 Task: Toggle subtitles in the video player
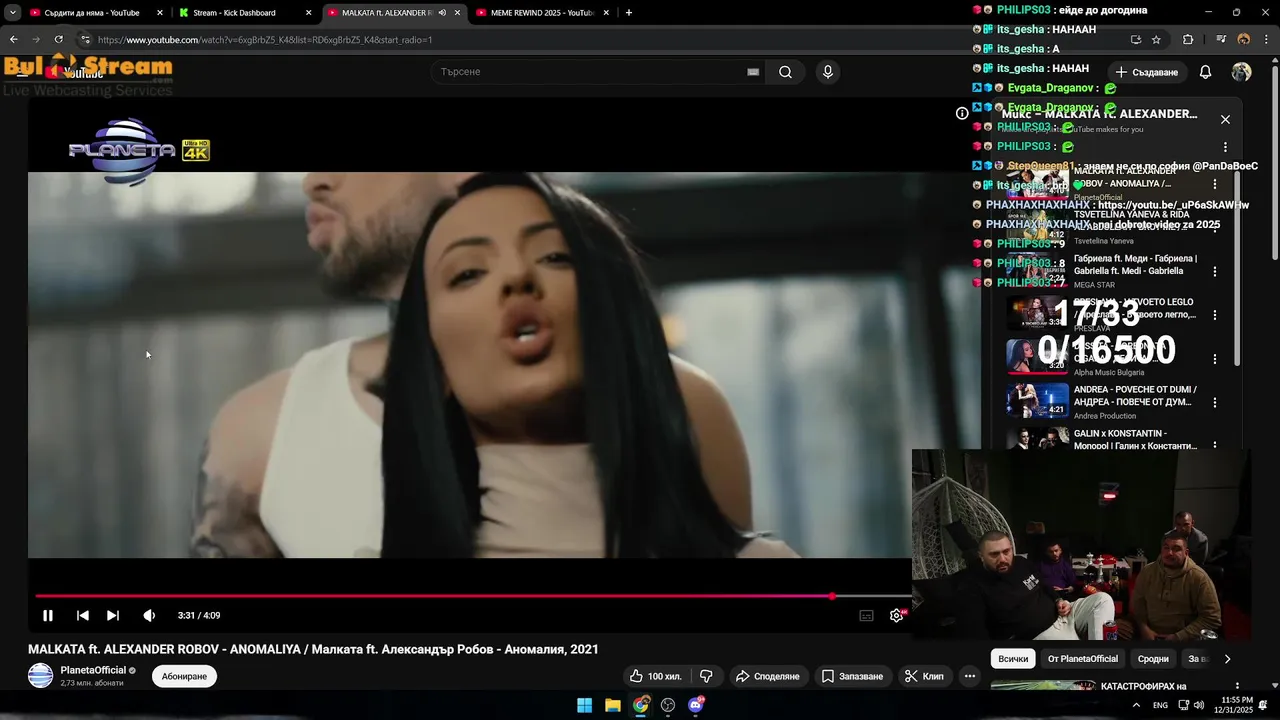867,616
